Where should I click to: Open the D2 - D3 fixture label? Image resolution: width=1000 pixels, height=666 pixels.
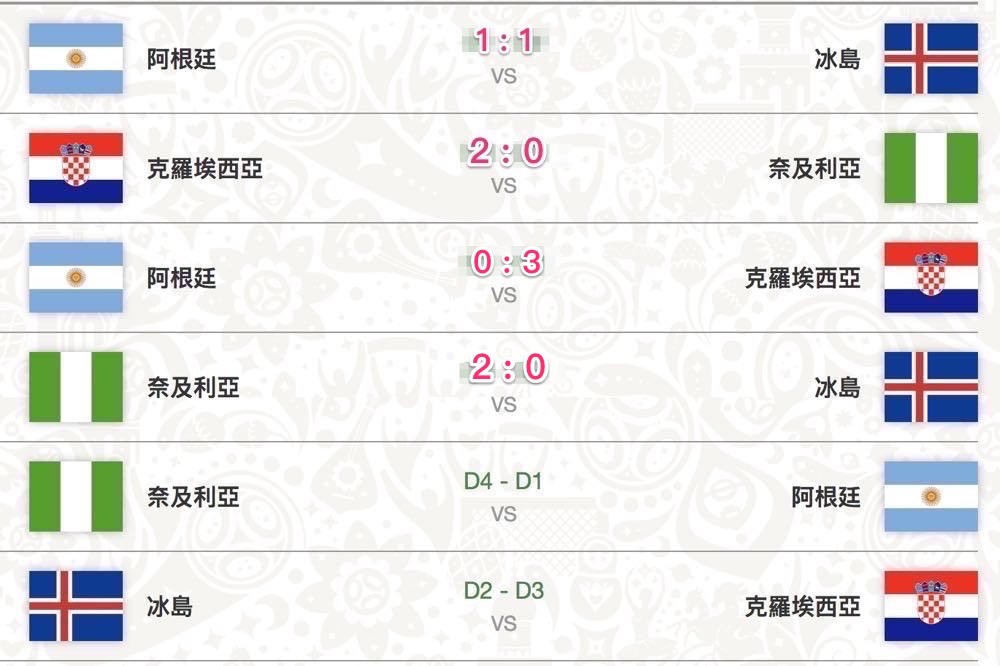(504, 591)
